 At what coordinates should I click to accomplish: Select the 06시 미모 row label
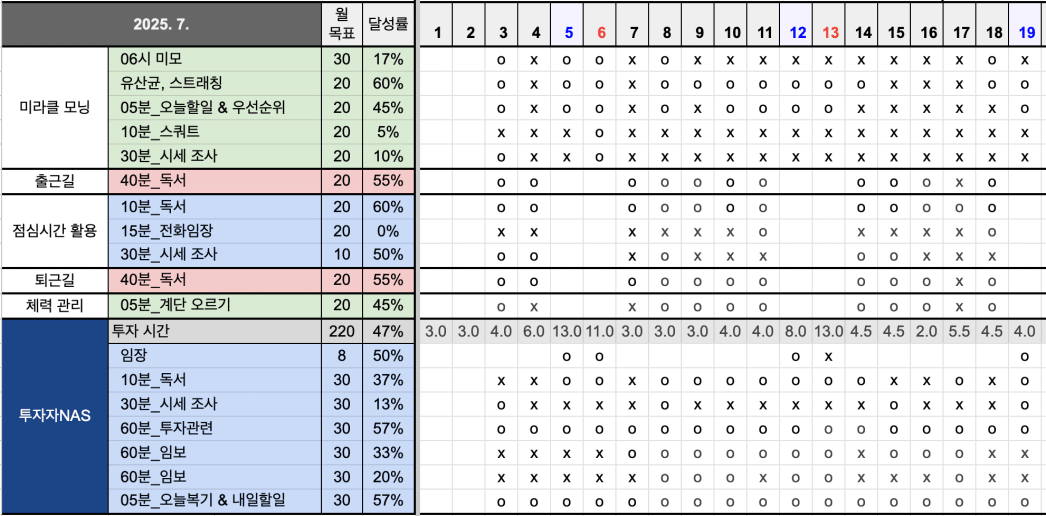[215, 59]
